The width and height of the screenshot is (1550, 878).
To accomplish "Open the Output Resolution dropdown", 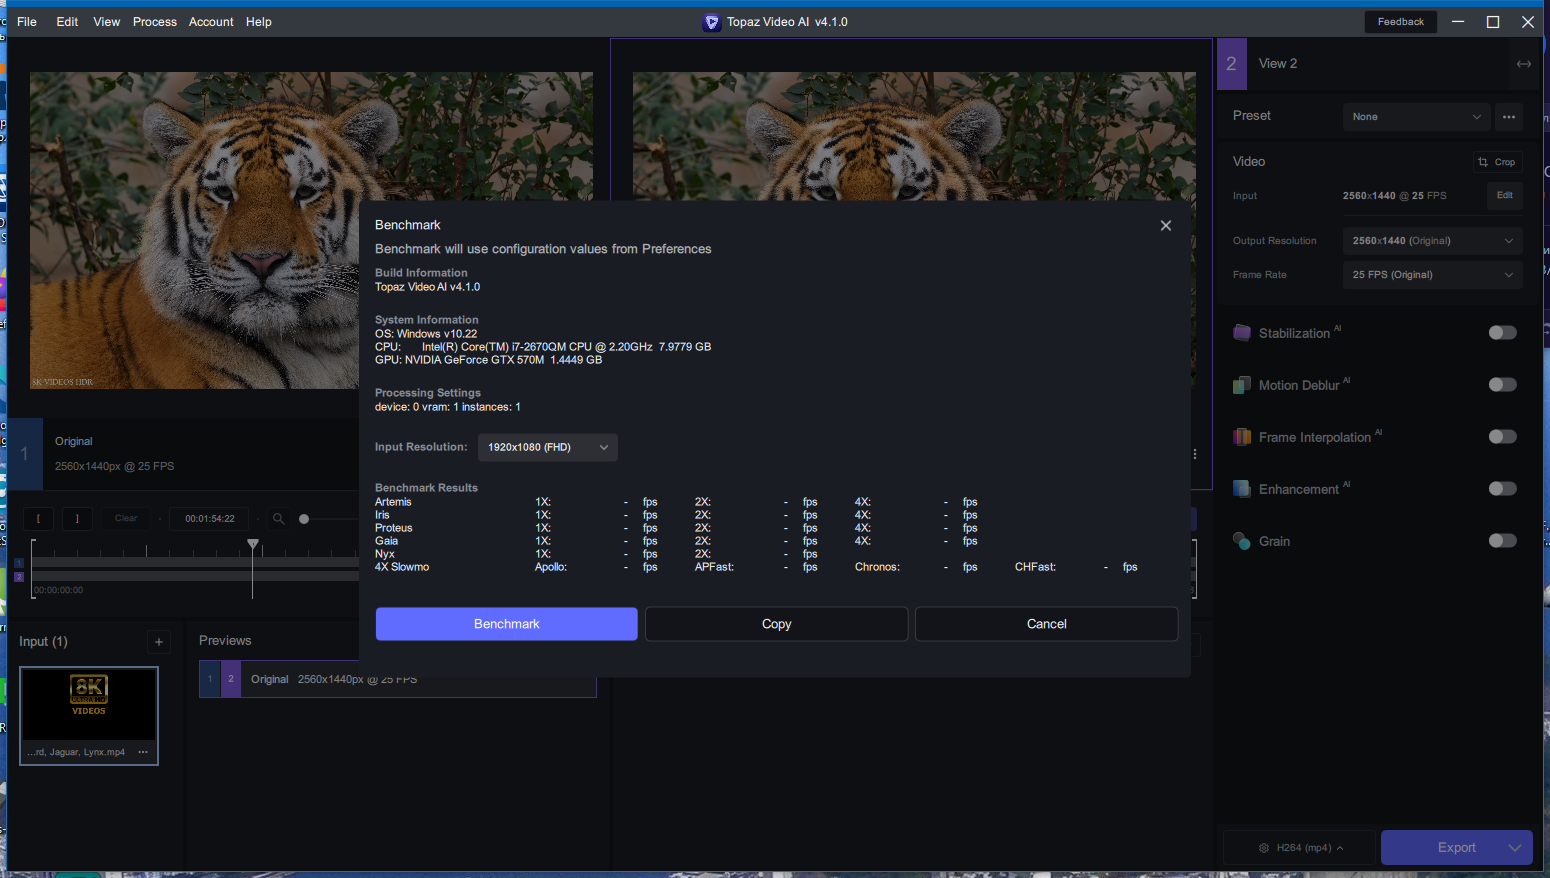I will pyautogui.click(x=1432, y=241).
